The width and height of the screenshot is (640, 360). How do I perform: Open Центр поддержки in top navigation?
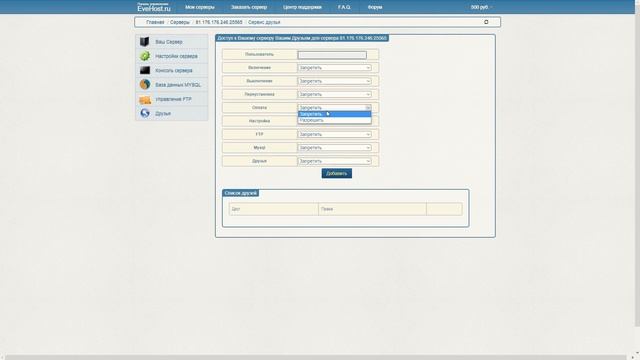click(x=302, y=7)
